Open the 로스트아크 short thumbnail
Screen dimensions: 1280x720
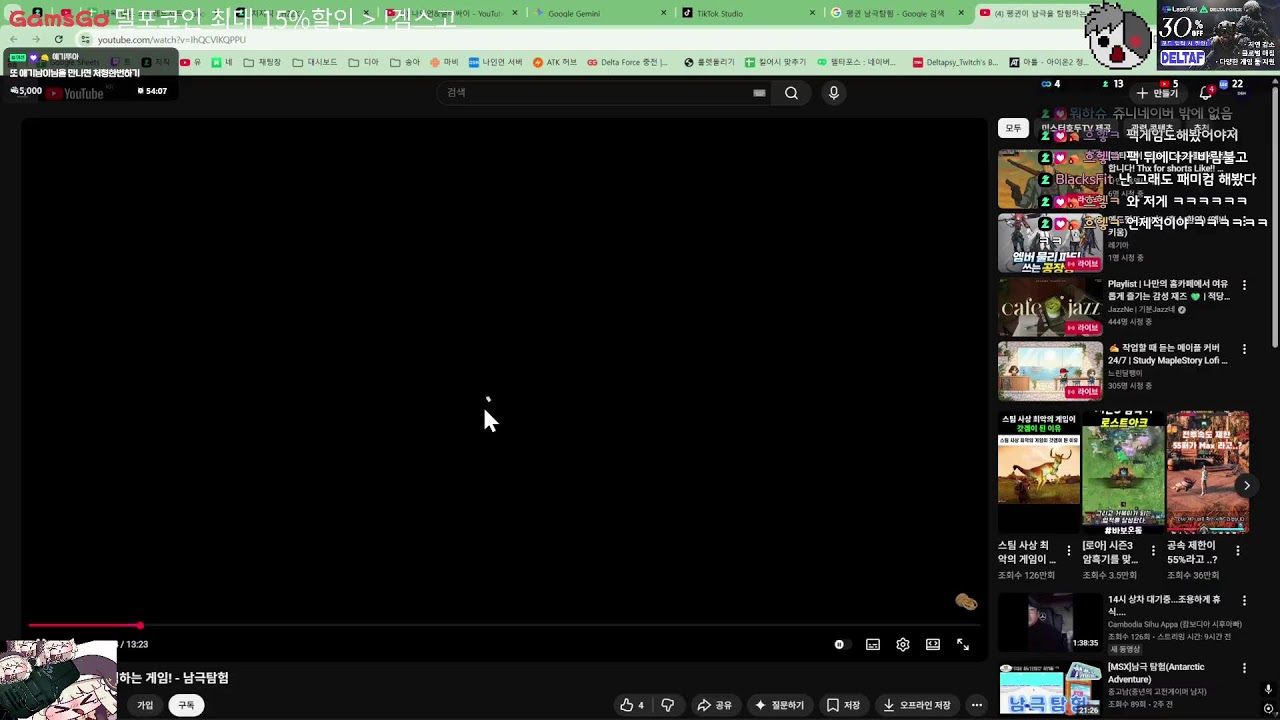(x=1124, y=472)
